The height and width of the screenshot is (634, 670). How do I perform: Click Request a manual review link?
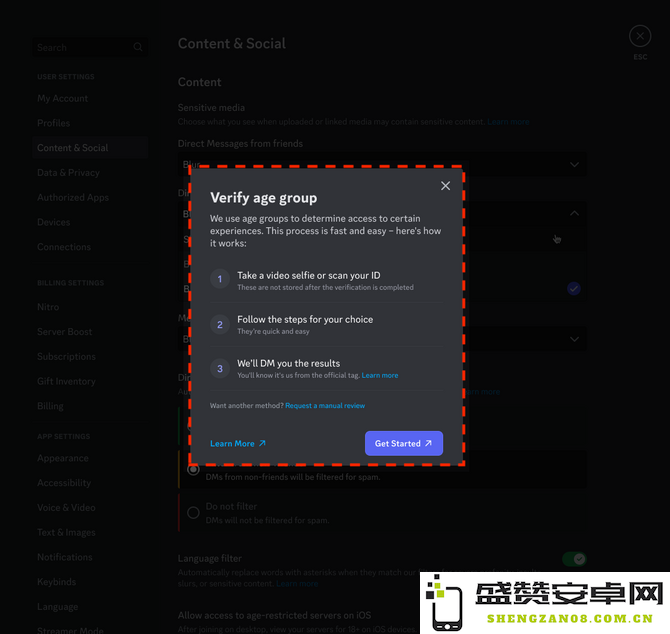click(x=325, y=405)
